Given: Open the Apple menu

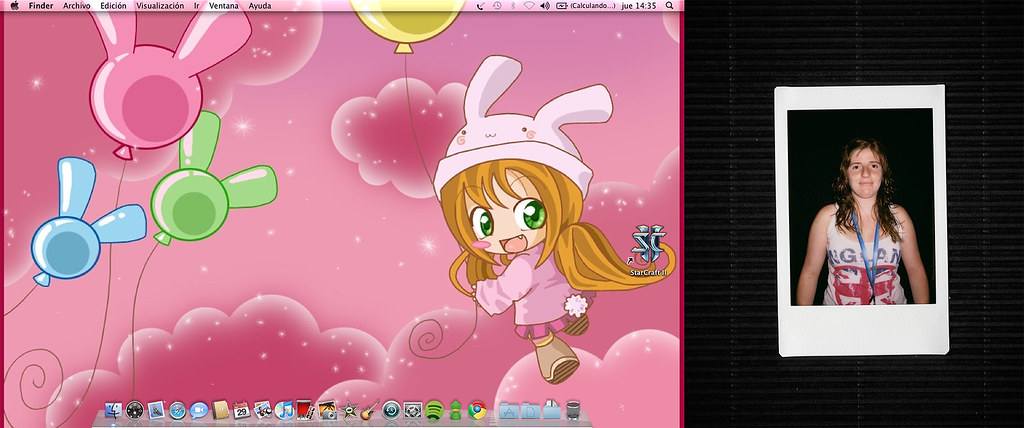Looking at the screenshot, I should pyautogui.click(x=14, y=5).
